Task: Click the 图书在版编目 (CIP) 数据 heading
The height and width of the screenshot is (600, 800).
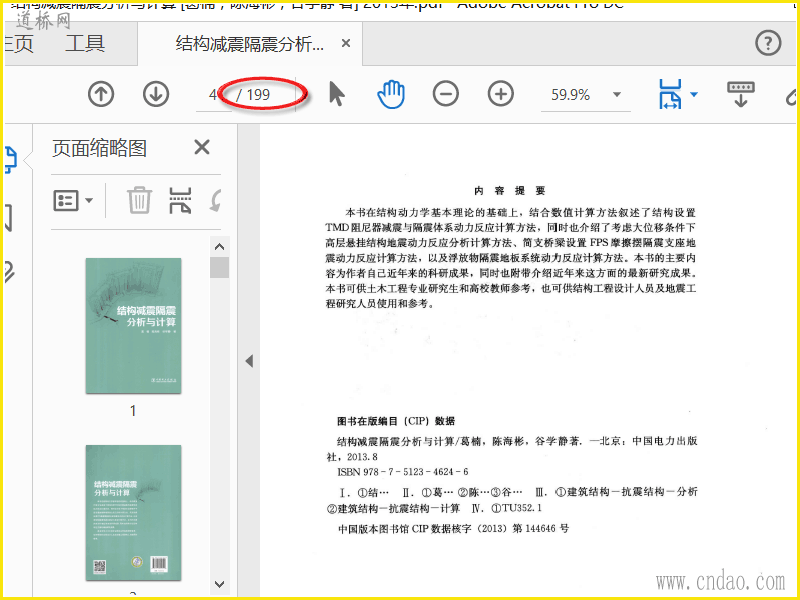Action: (396, 421)
